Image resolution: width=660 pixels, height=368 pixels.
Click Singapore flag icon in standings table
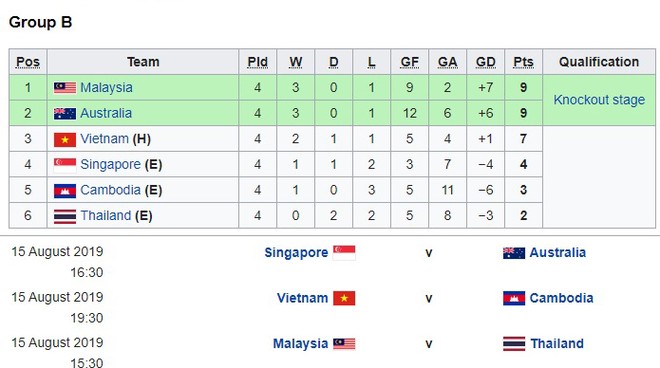(65, 165)
